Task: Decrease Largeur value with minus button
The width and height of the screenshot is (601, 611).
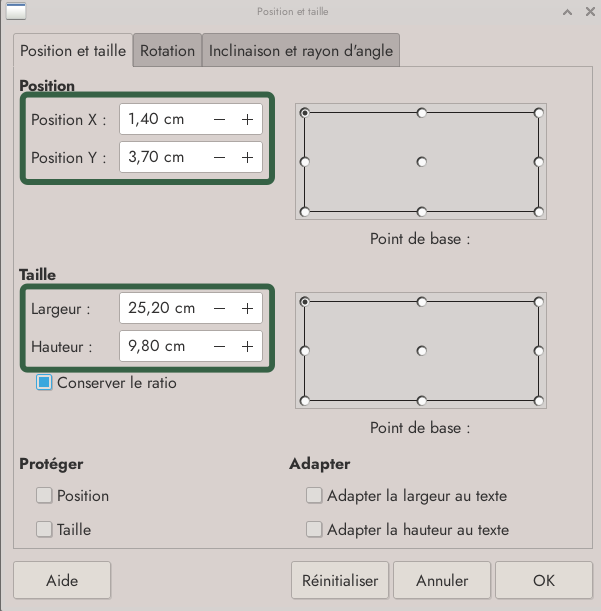Action: pyautogui.click(x=219, y=309)
